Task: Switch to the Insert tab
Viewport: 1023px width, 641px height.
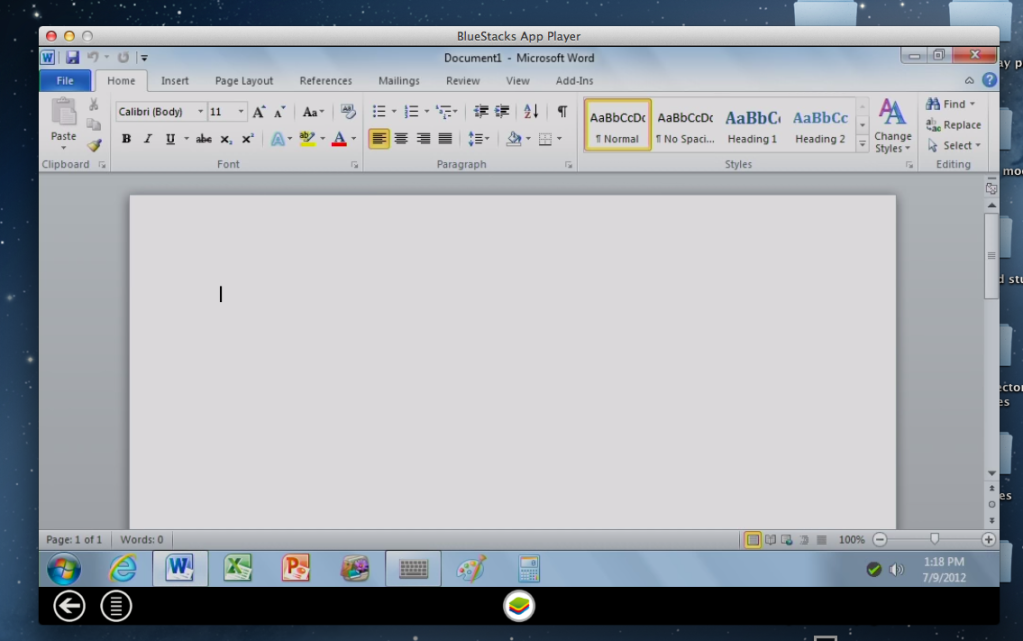Action: (x=175, y=81)
